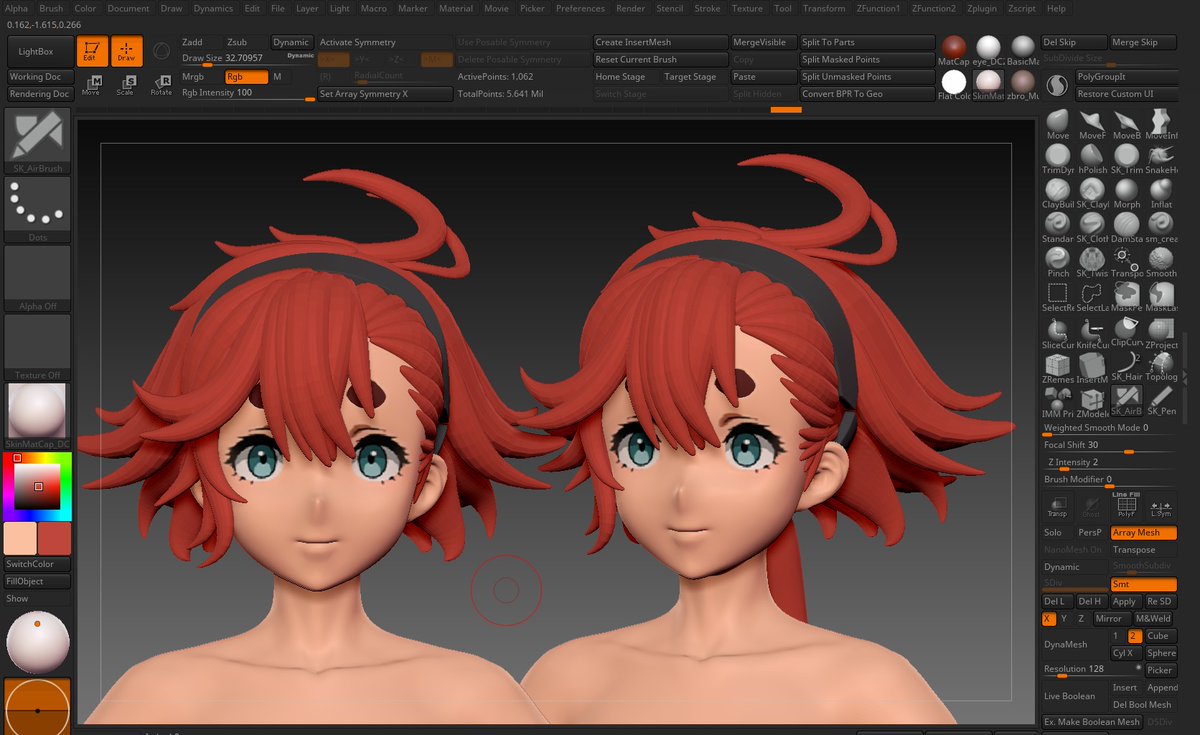Image resolution: width=1200 pixels, height=735 pixels.
Task: Select the TrimDynamic brush
Action: pyautogui.click(x=1057, y=159)
